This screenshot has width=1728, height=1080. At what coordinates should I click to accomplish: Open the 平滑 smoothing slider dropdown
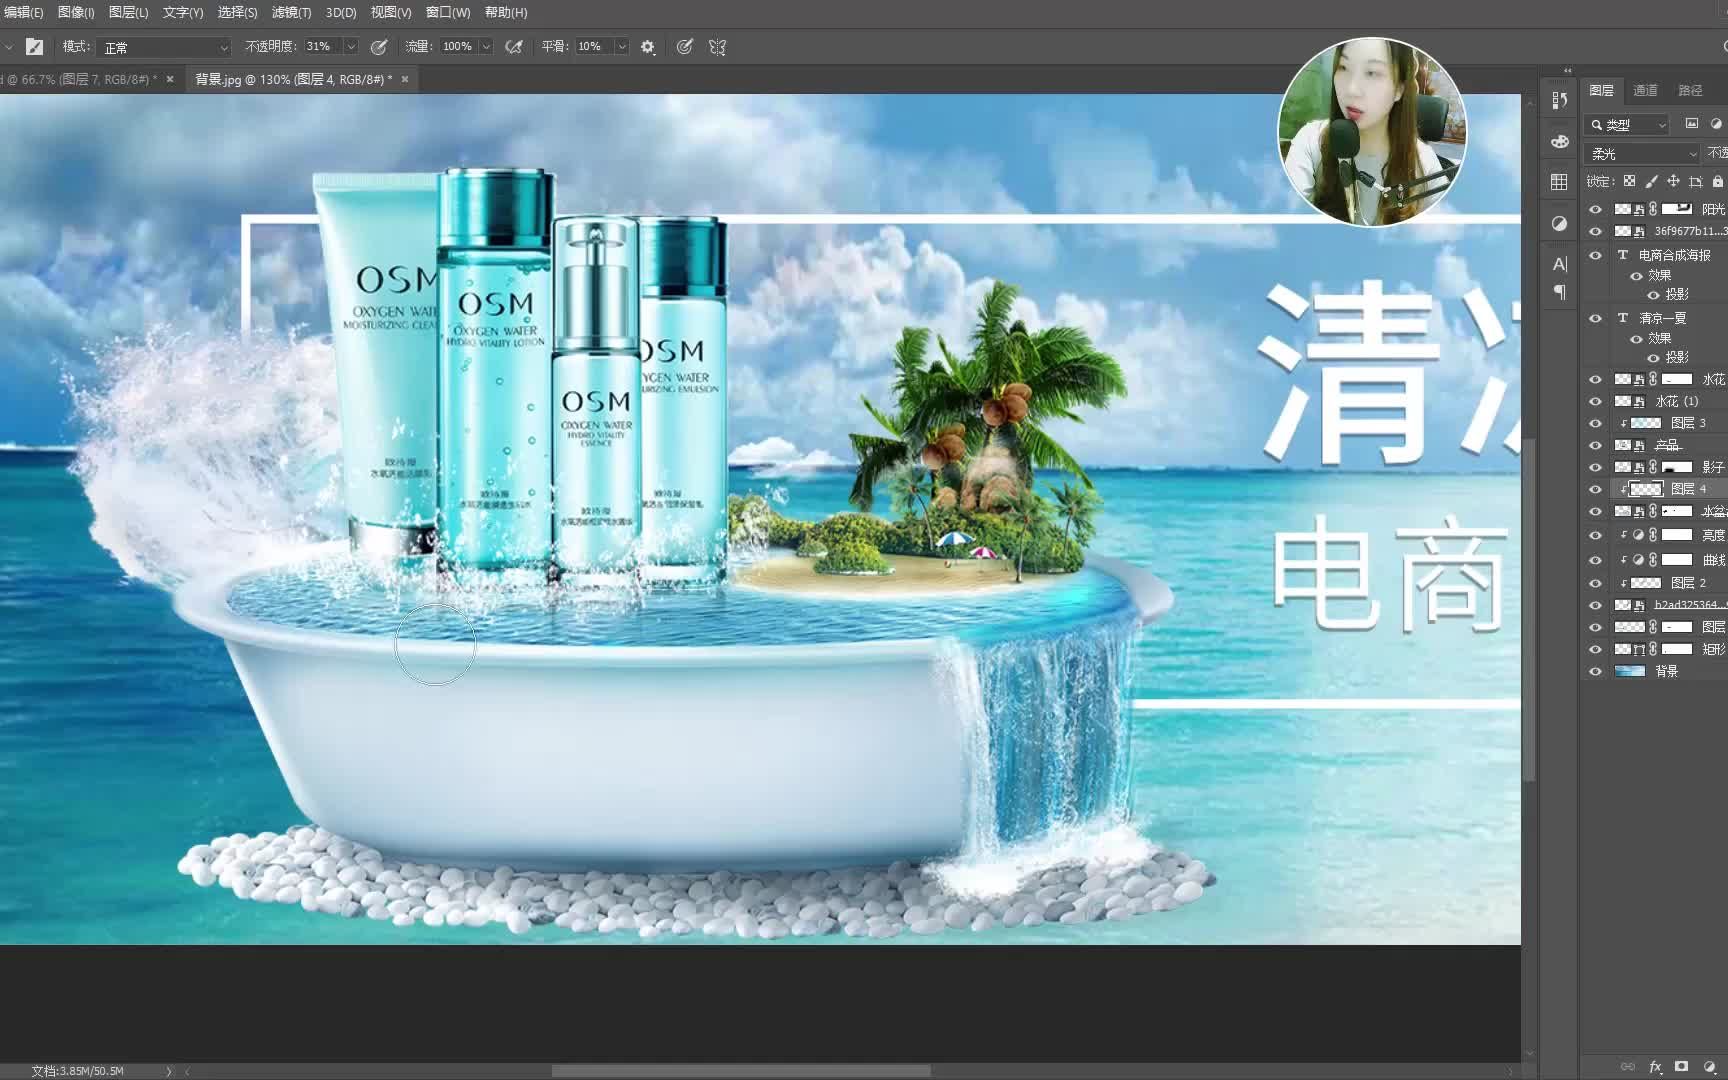point(622,46)
